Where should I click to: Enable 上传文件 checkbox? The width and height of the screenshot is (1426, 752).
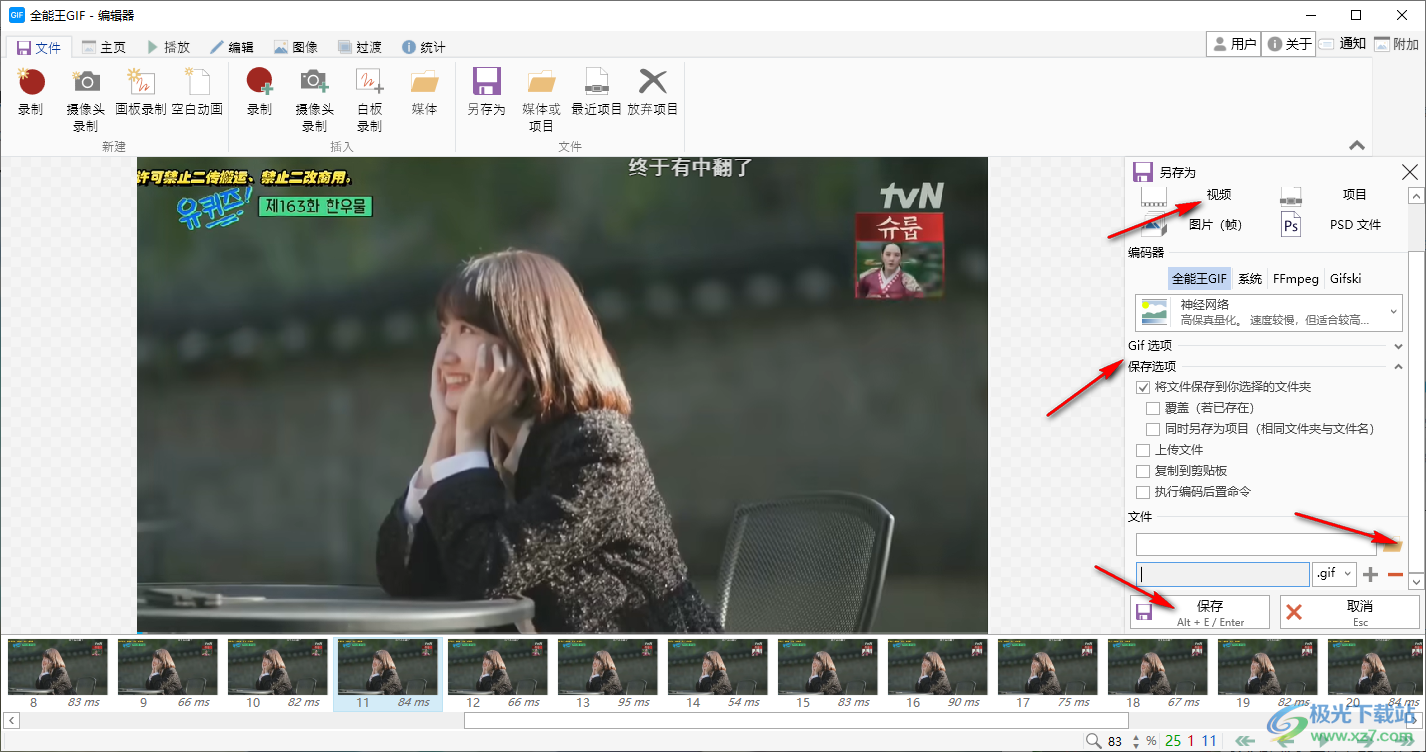1143,450
